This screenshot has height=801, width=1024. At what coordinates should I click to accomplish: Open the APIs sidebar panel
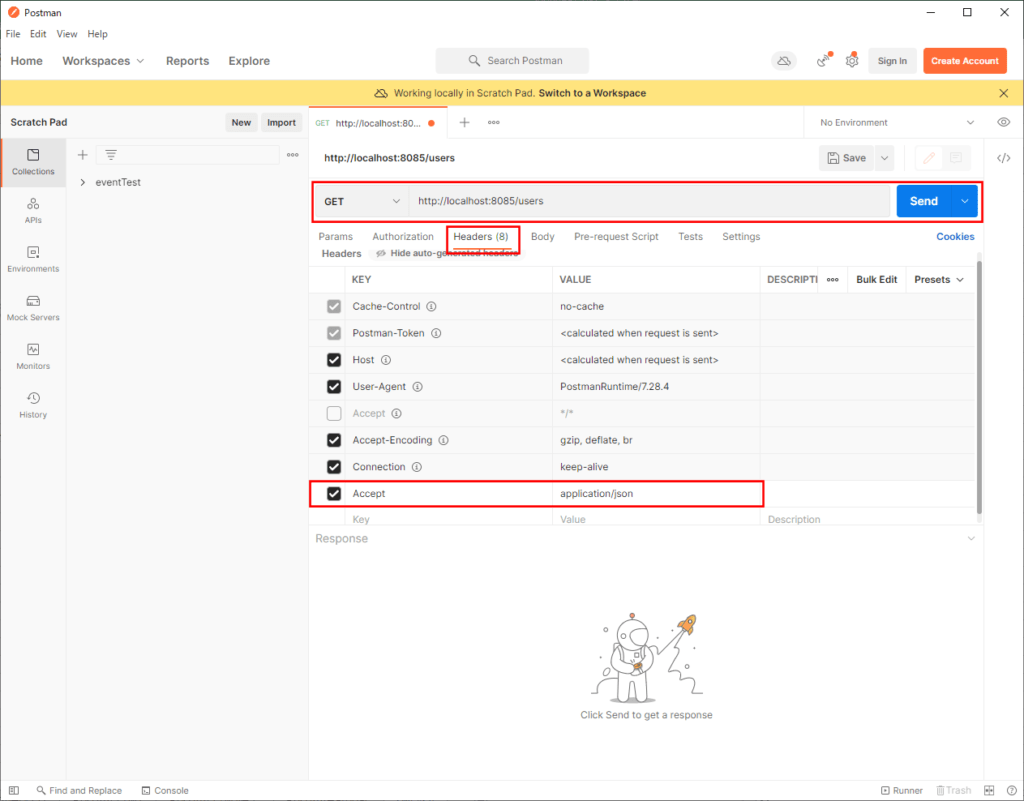coord(33,211)
